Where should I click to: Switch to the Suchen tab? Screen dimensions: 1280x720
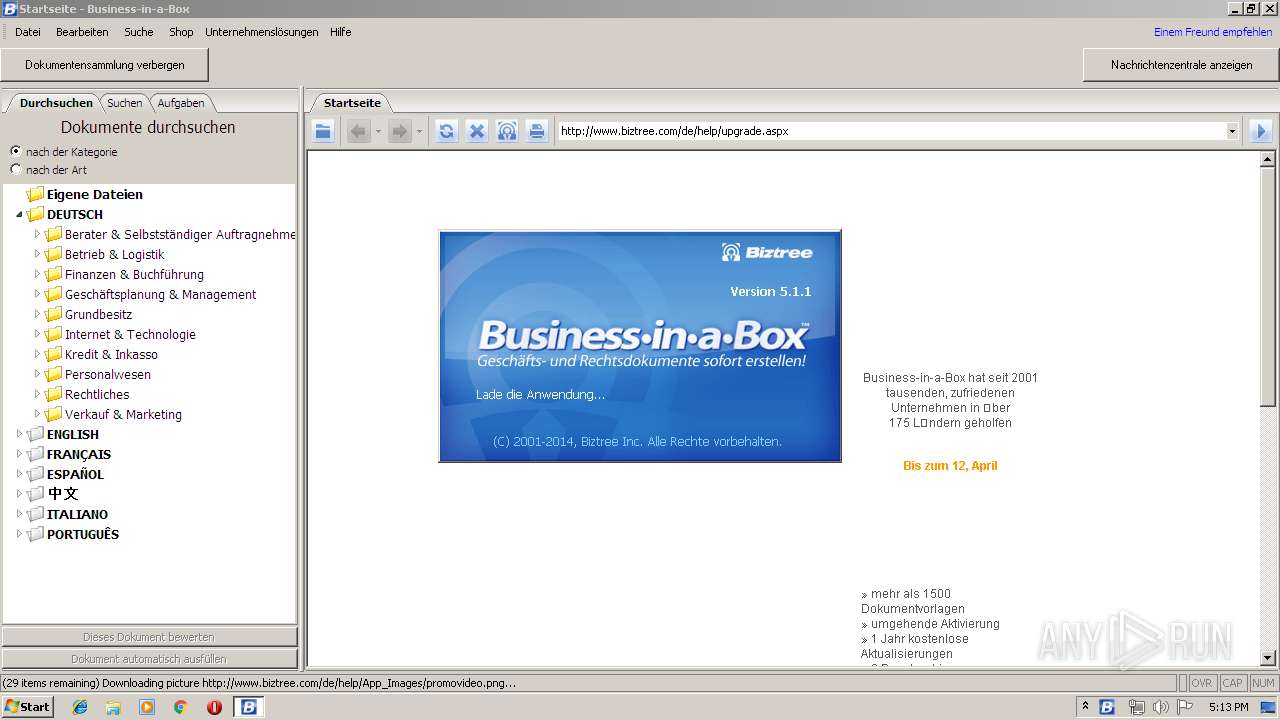coord(125,103)
